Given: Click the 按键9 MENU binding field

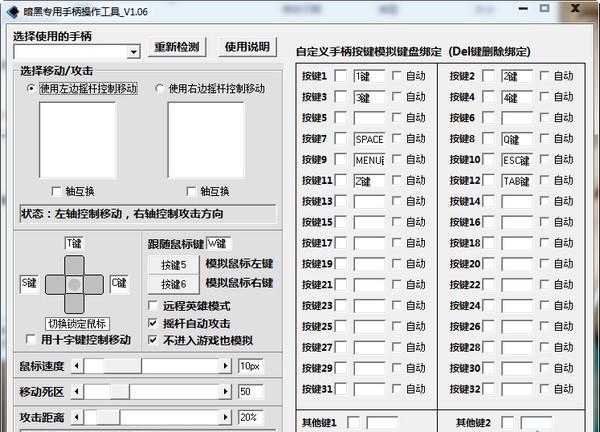Looking at the screenshot, I should [x=369, y=160].
